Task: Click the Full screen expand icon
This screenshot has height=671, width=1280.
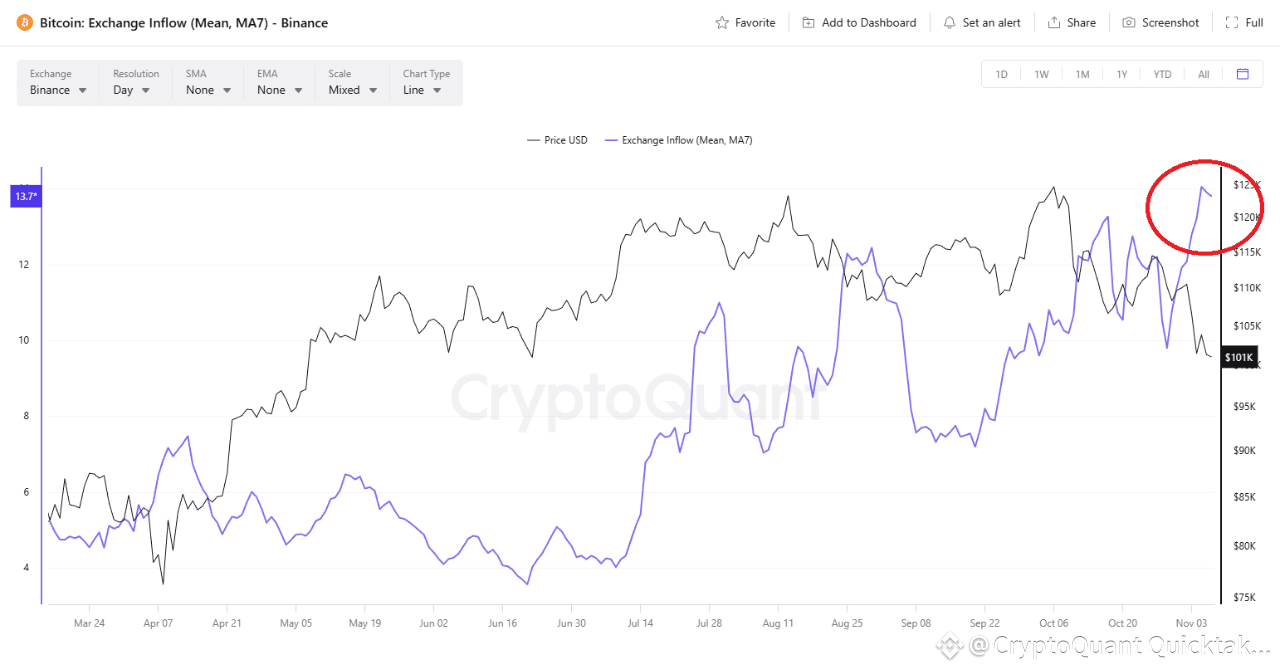Action: tap(1230, 23)
